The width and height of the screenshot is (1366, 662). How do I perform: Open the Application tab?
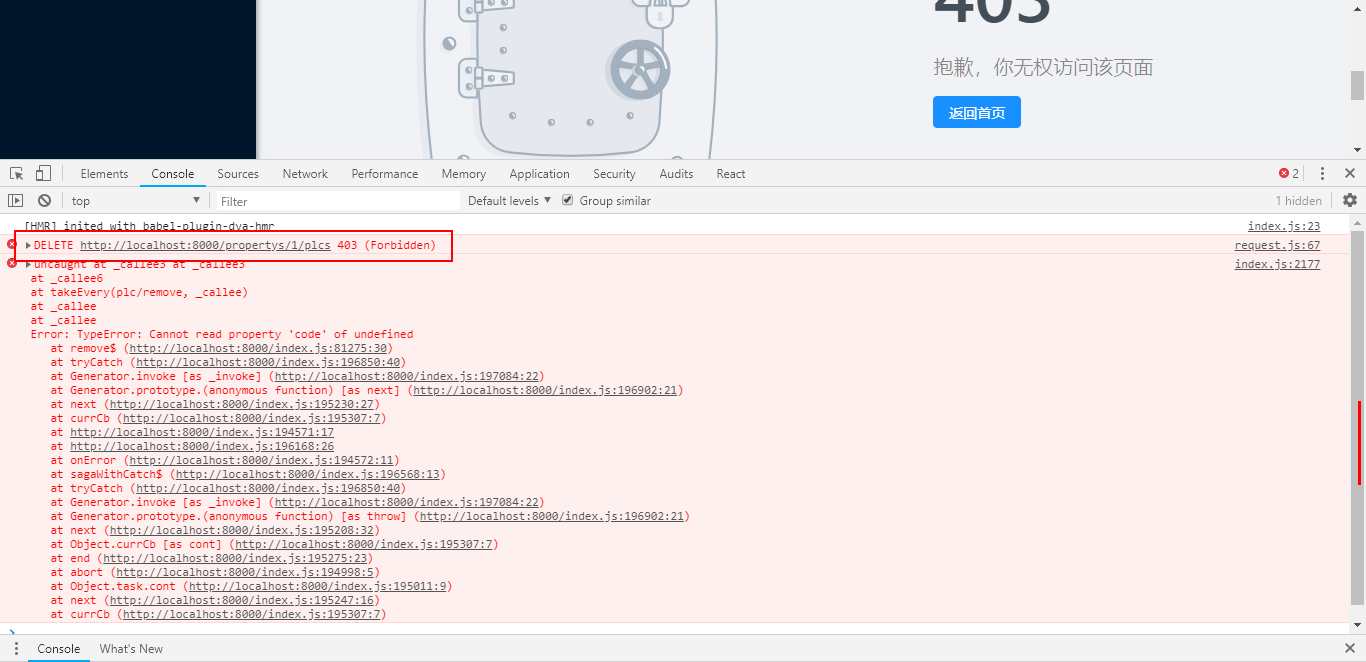click(x=539, y=173)
